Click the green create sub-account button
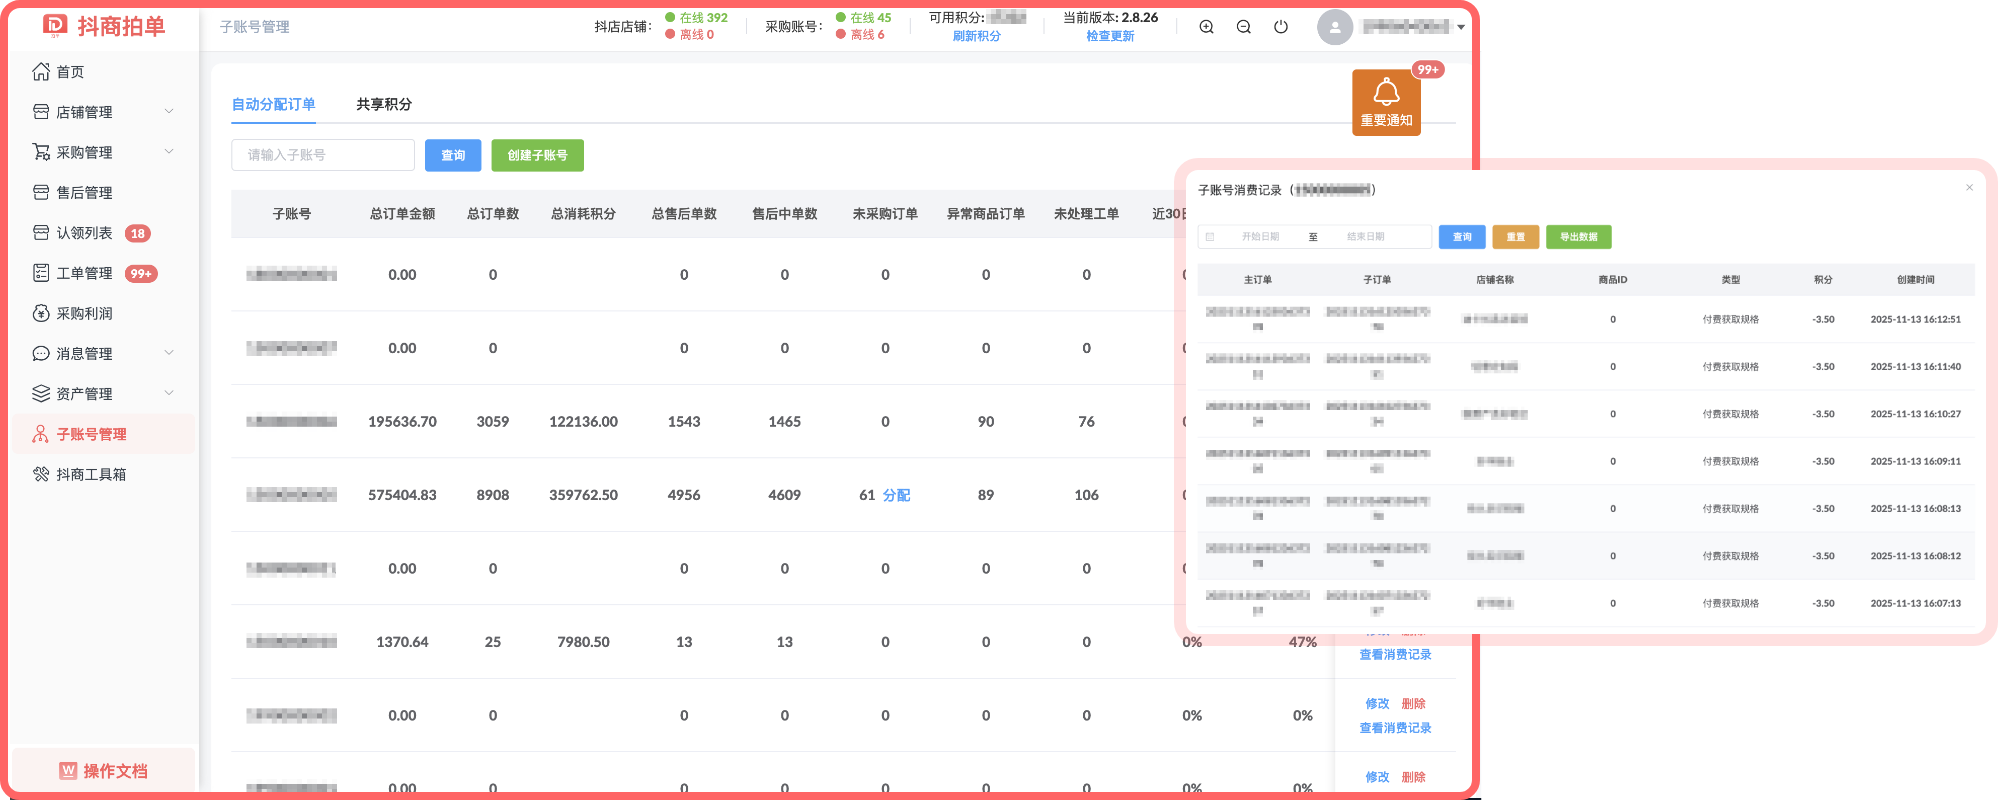 [537, 155]
